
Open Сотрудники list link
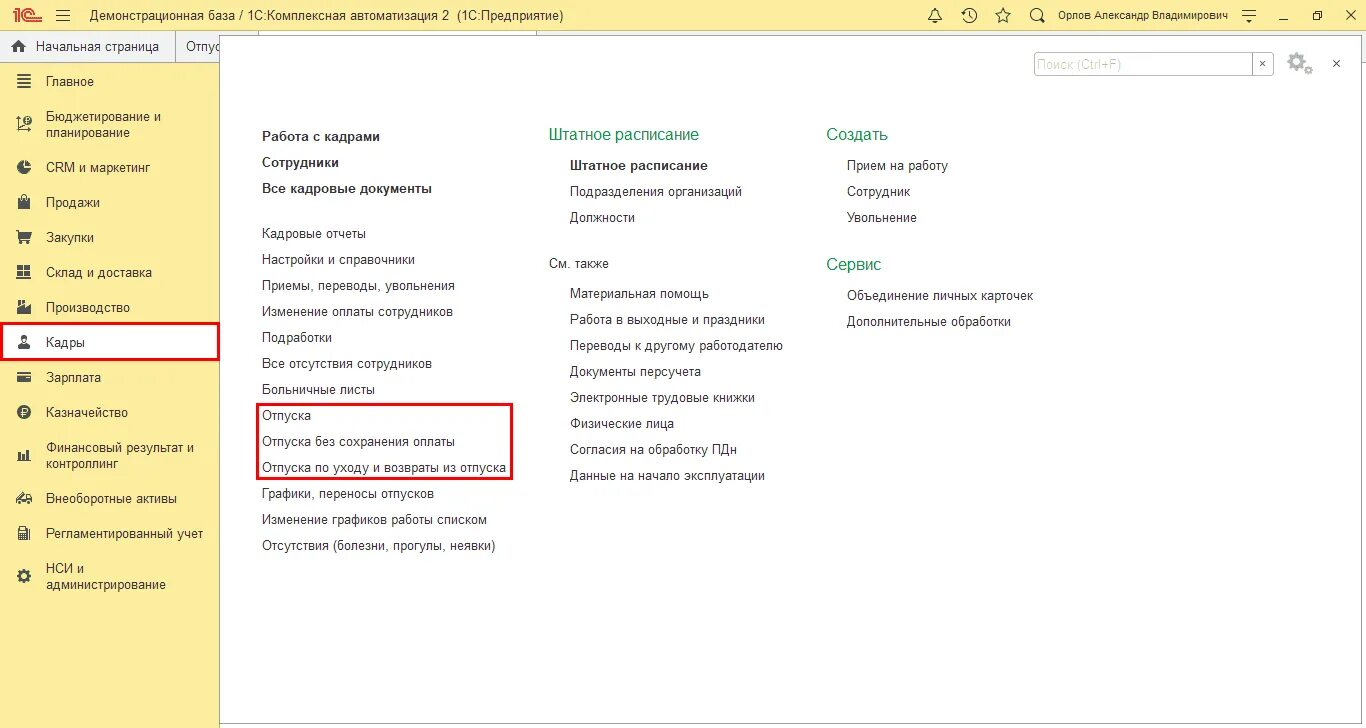click(x=300, y=162)
